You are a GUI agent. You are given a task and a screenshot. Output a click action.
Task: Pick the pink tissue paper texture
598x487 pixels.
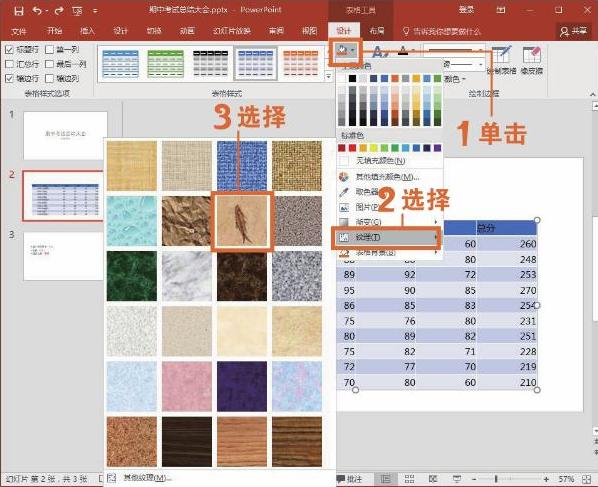pyautogui.click(x=186, y=386)
